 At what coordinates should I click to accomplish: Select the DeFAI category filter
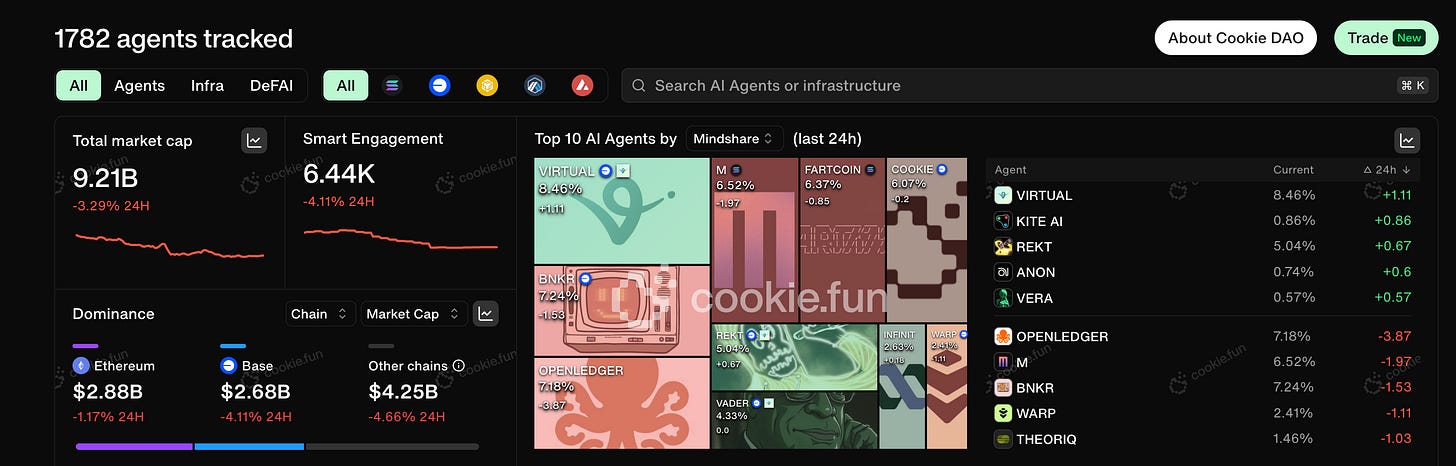[x=271, y=86]
